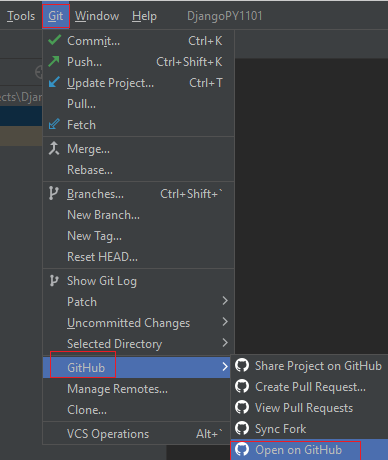The width and height of the screenshot is (388, 460).
Task: Click GitHub icon beside Share Project on GitHub
Action: [242, 365]
